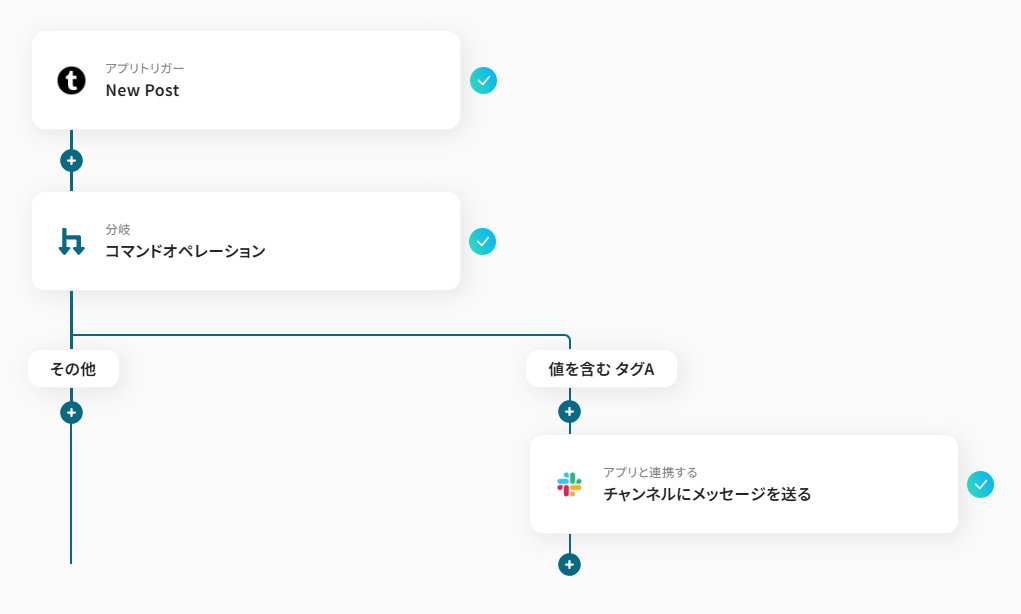Select the 値を含む タグA branch label
The width and height of the screenshot is (1021, 614).
pos(601,369)
